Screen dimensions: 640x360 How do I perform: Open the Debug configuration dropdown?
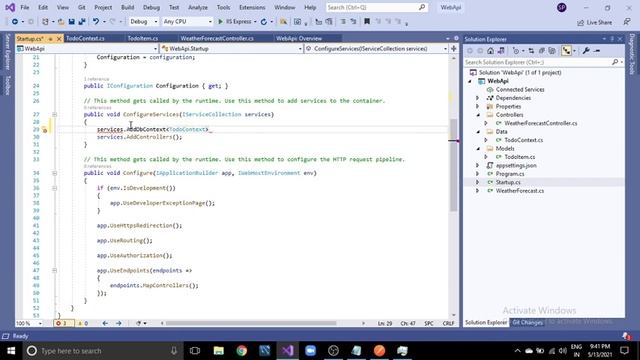click(144, 22)
